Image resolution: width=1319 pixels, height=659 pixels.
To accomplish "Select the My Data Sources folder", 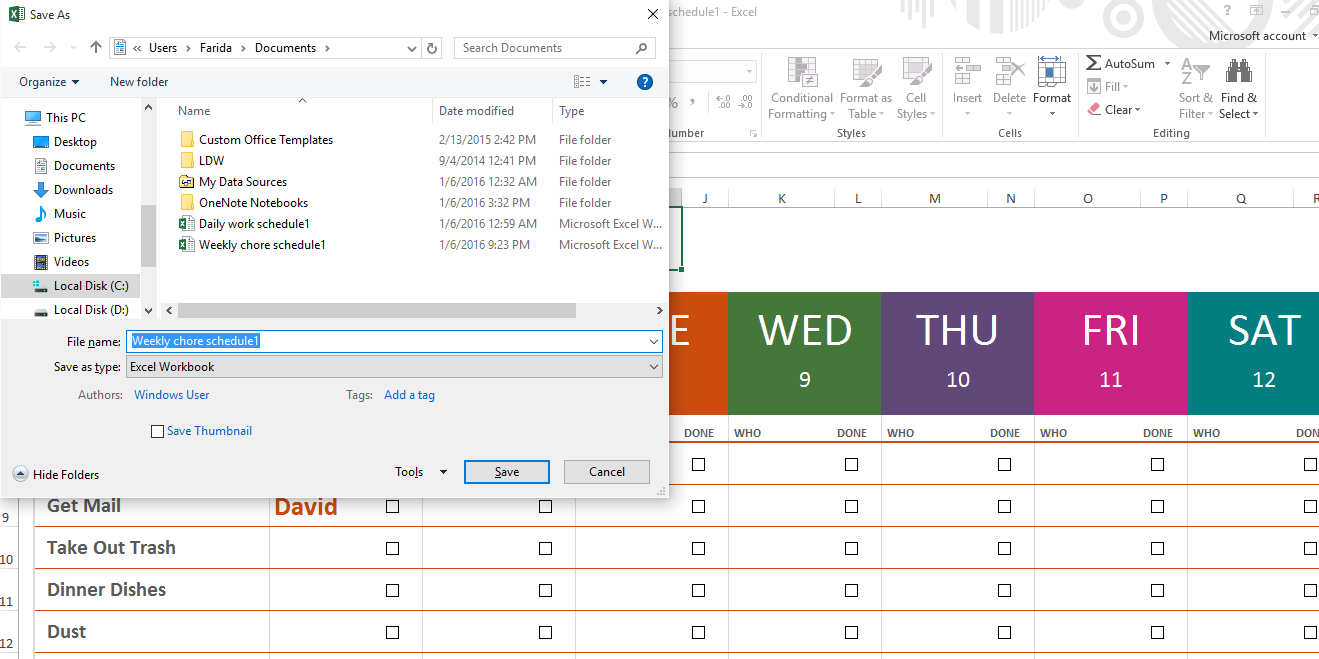I will pos(243,182).
